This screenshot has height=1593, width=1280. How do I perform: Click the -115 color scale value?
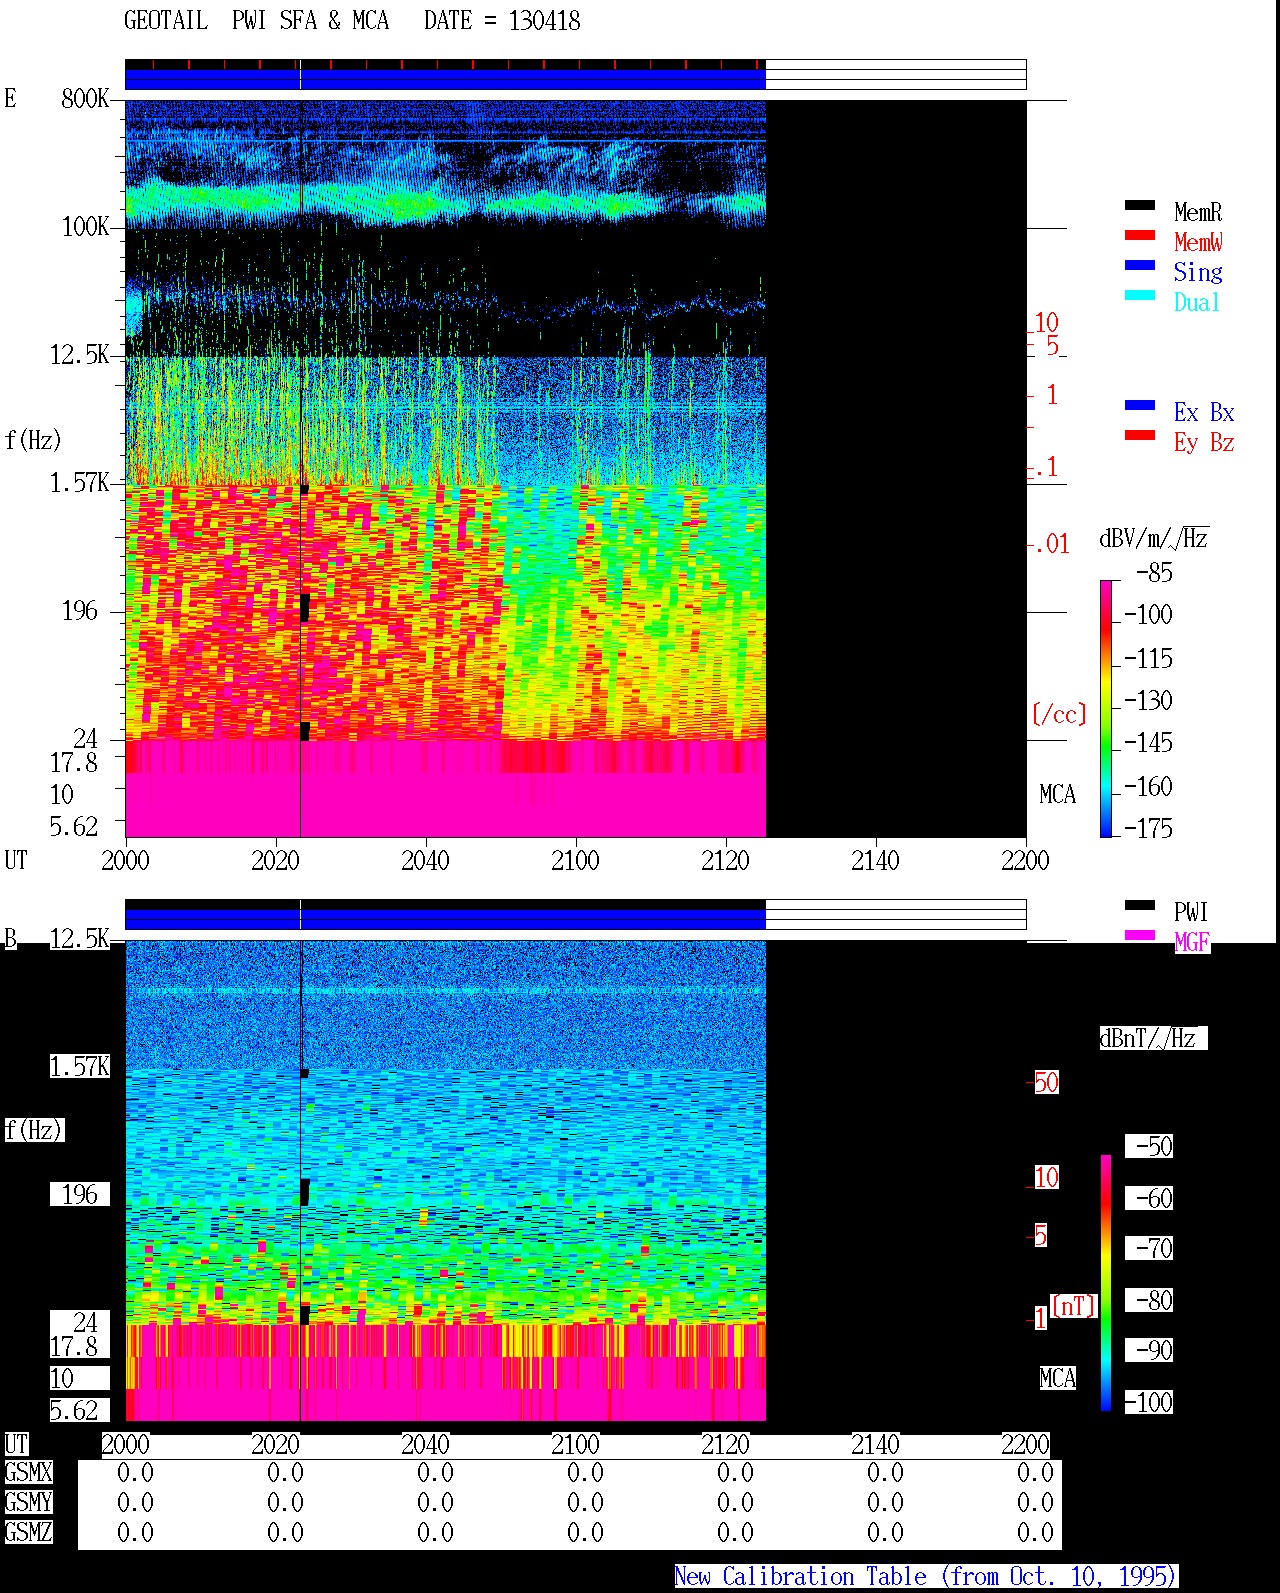pyautogui.click(x=1148, y=658)
